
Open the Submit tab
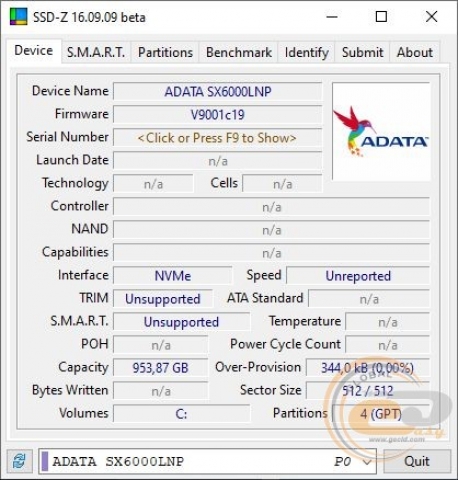point(362,52)
